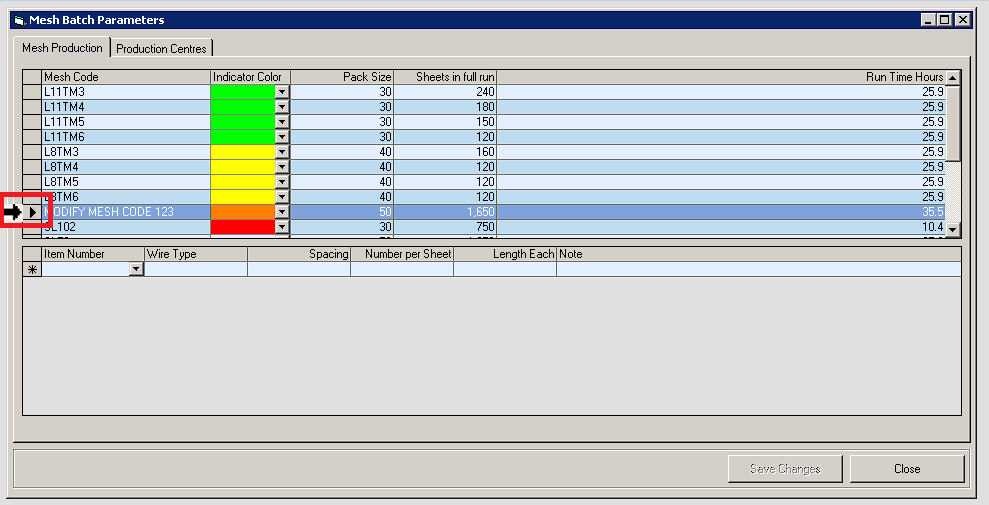Click the 150 sheets cell for L11TM5
Image resolution: width=989 pixels, height=505 pixels.
[x=445, y=122]
